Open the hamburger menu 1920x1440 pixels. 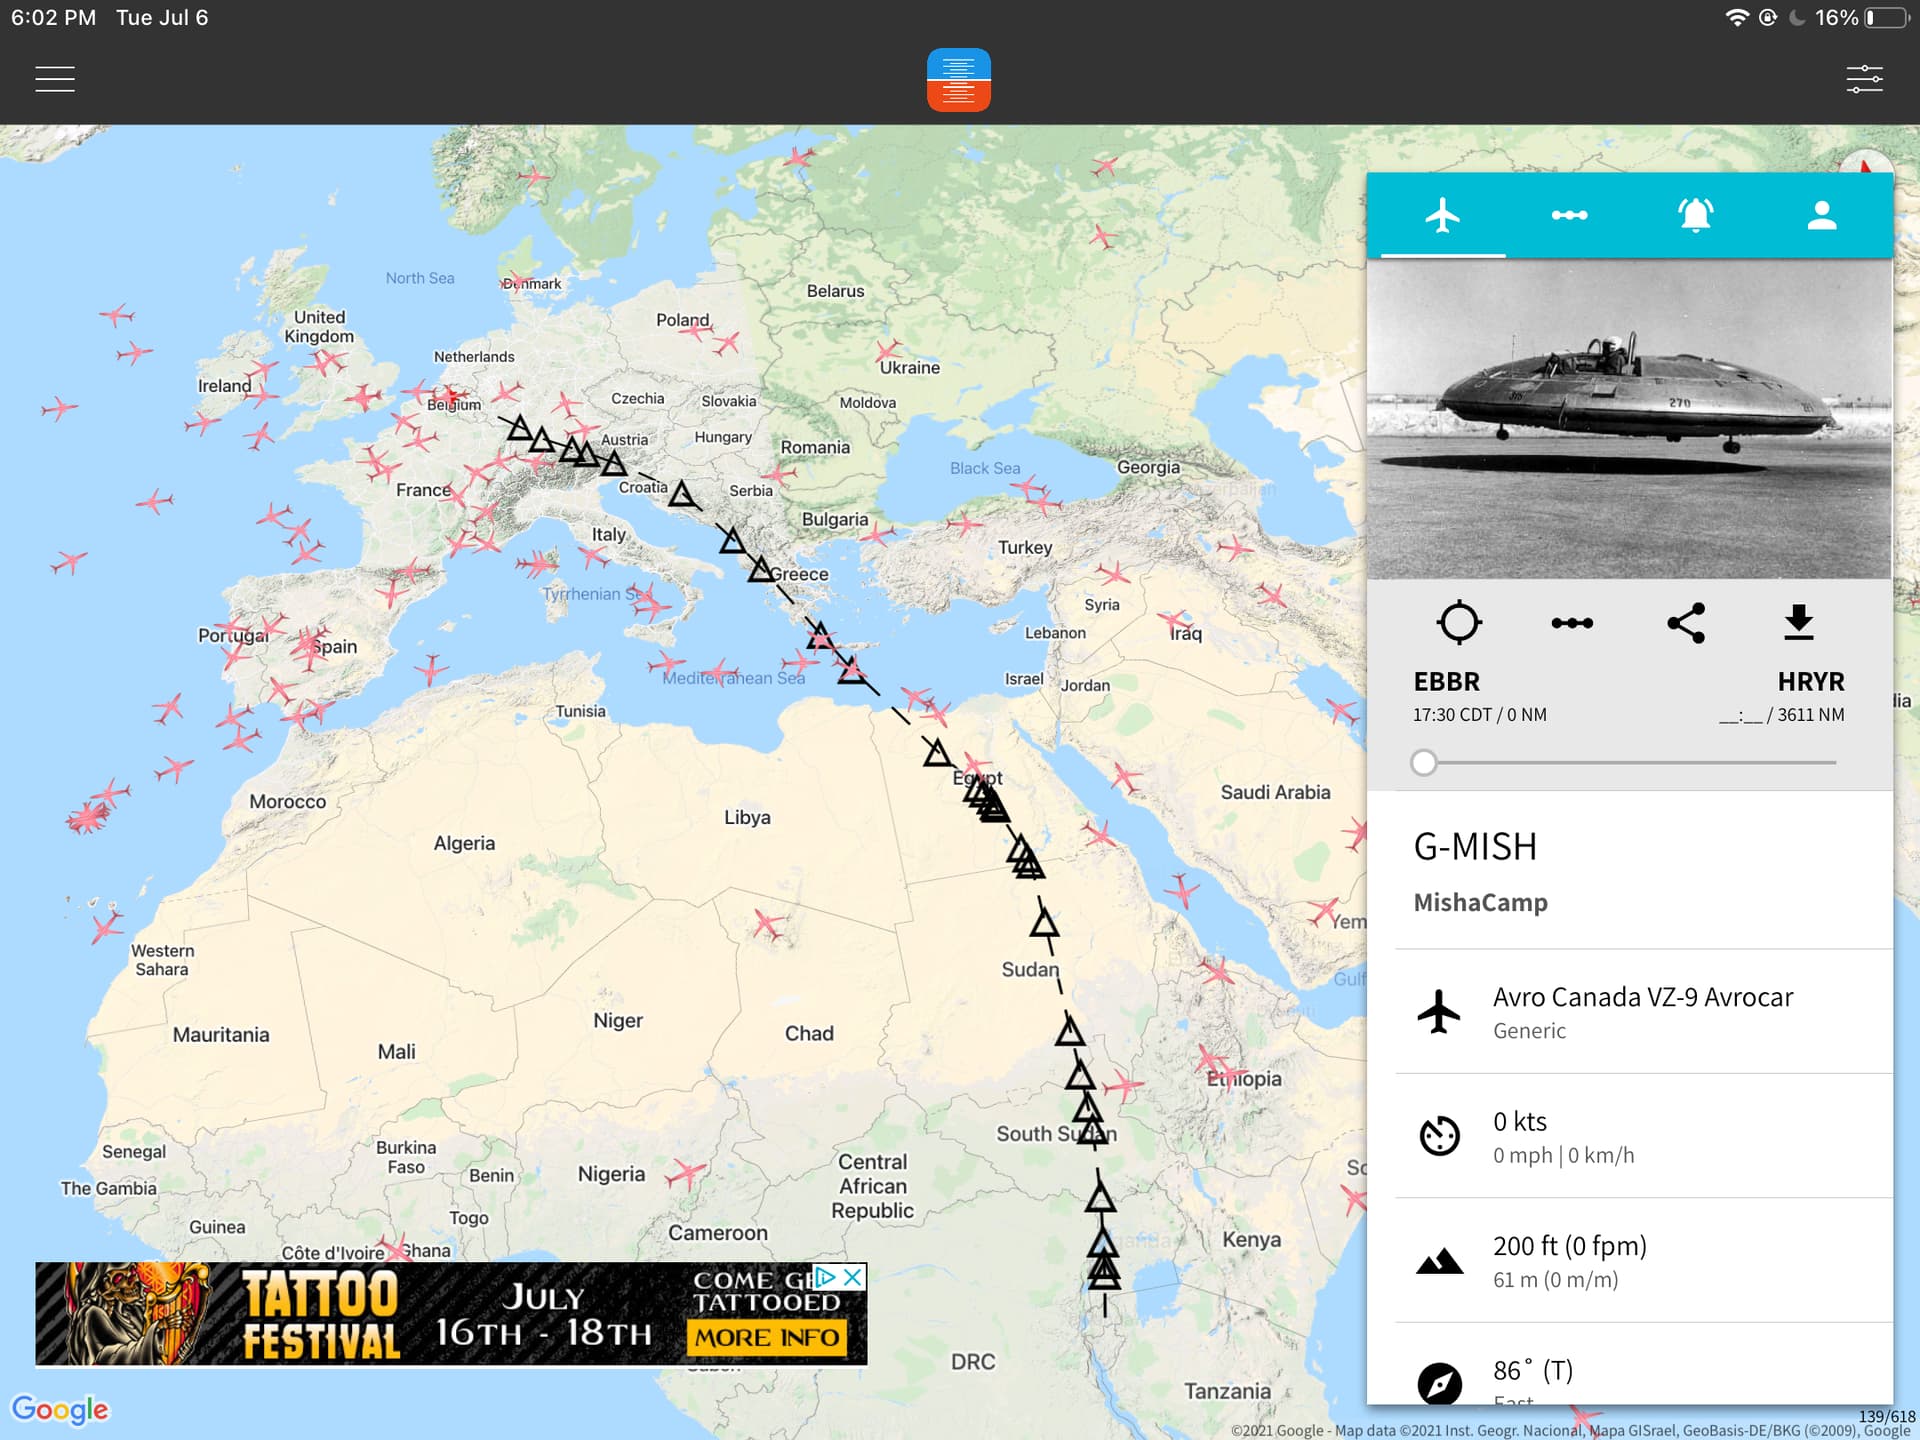pos(55,79)
